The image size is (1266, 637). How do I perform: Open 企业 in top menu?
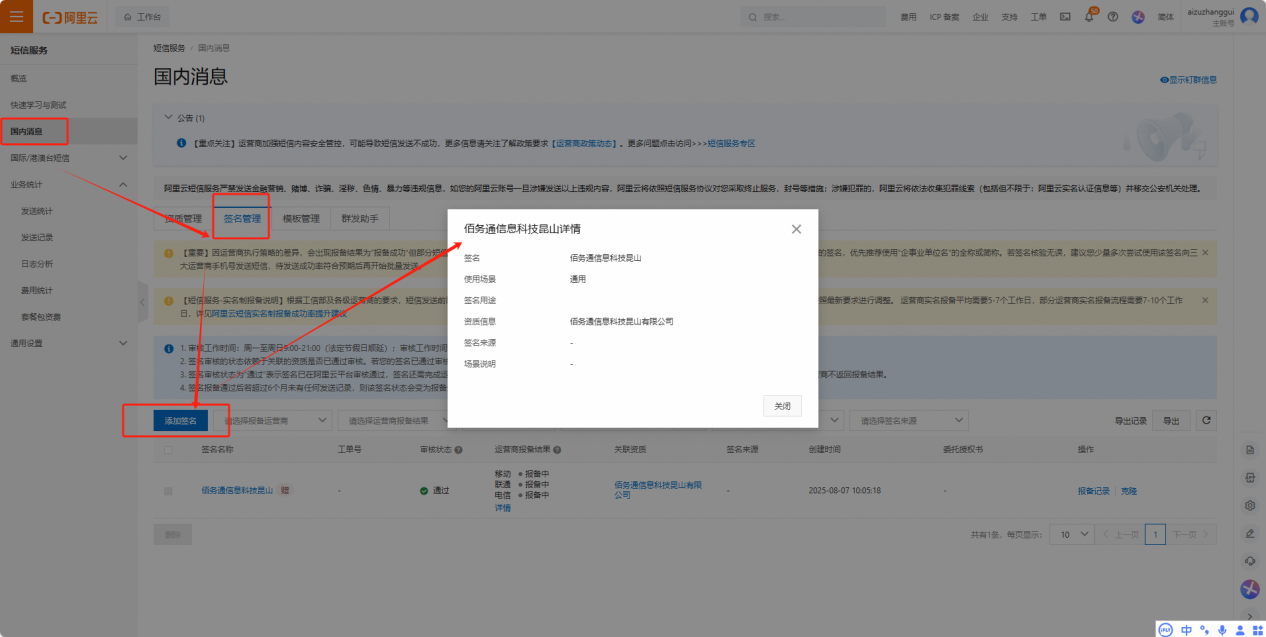980,17
